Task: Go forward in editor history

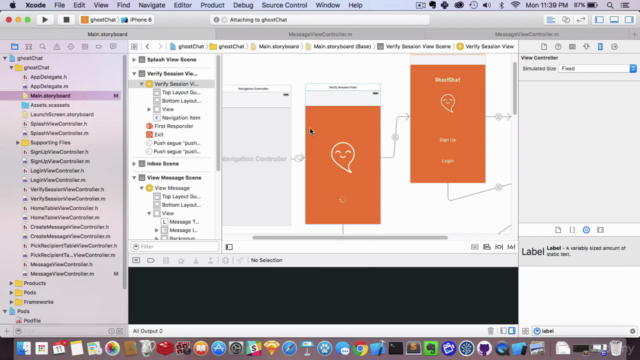Action: click(160, 47)
